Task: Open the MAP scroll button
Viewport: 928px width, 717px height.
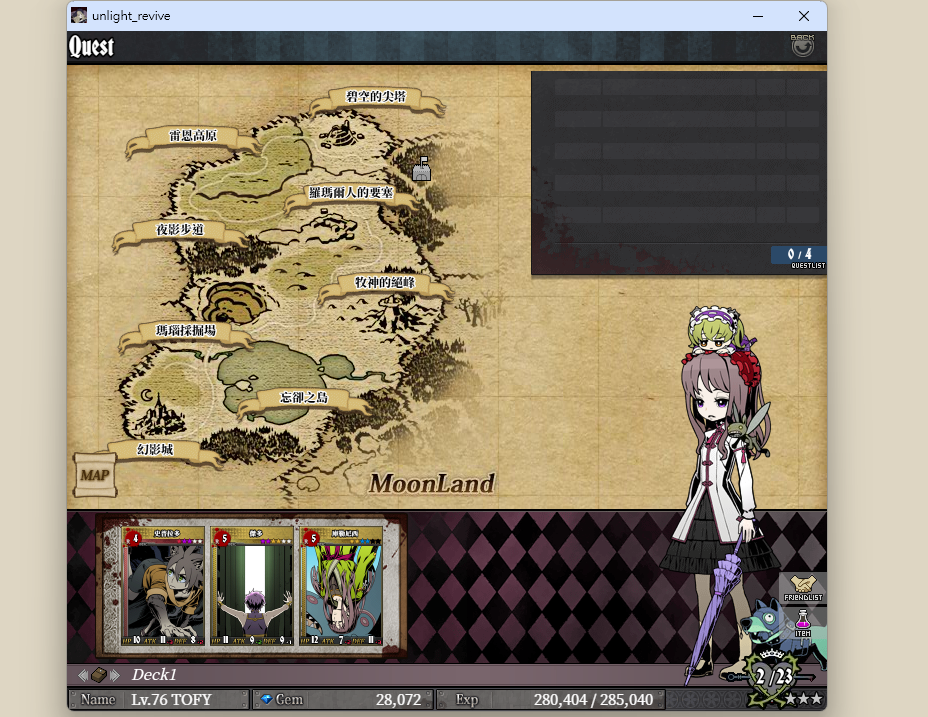Action: [x=95, y=474]
